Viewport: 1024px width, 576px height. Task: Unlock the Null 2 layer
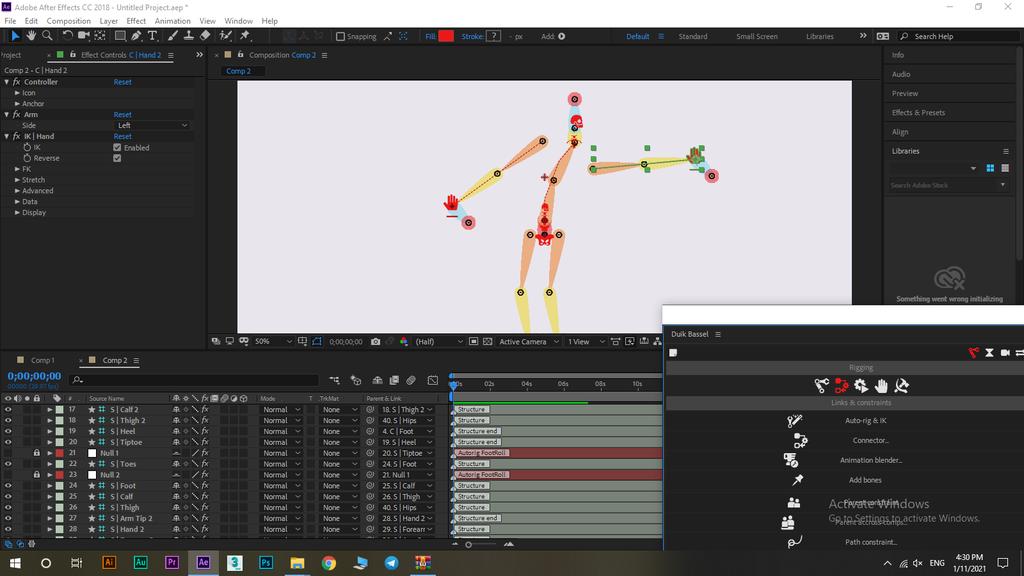(37, 475)
